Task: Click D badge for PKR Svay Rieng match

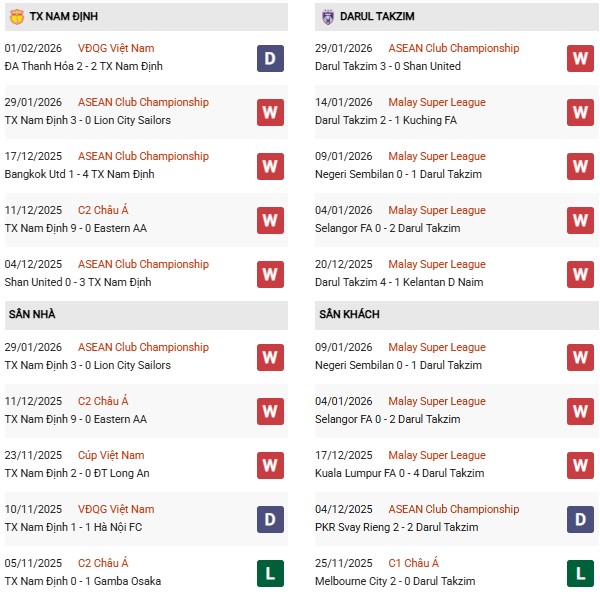Action: [580, 518]
